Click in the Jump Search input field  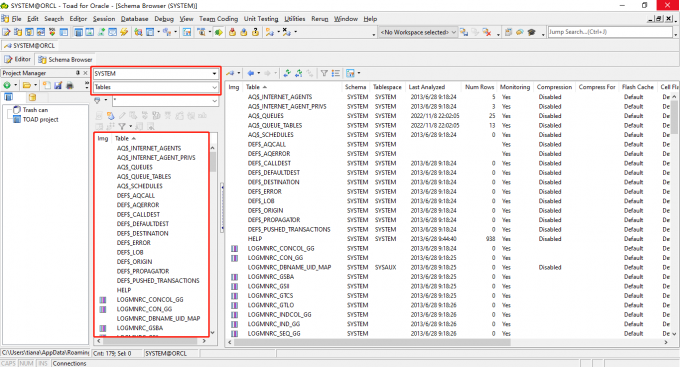tap(609, 32)
